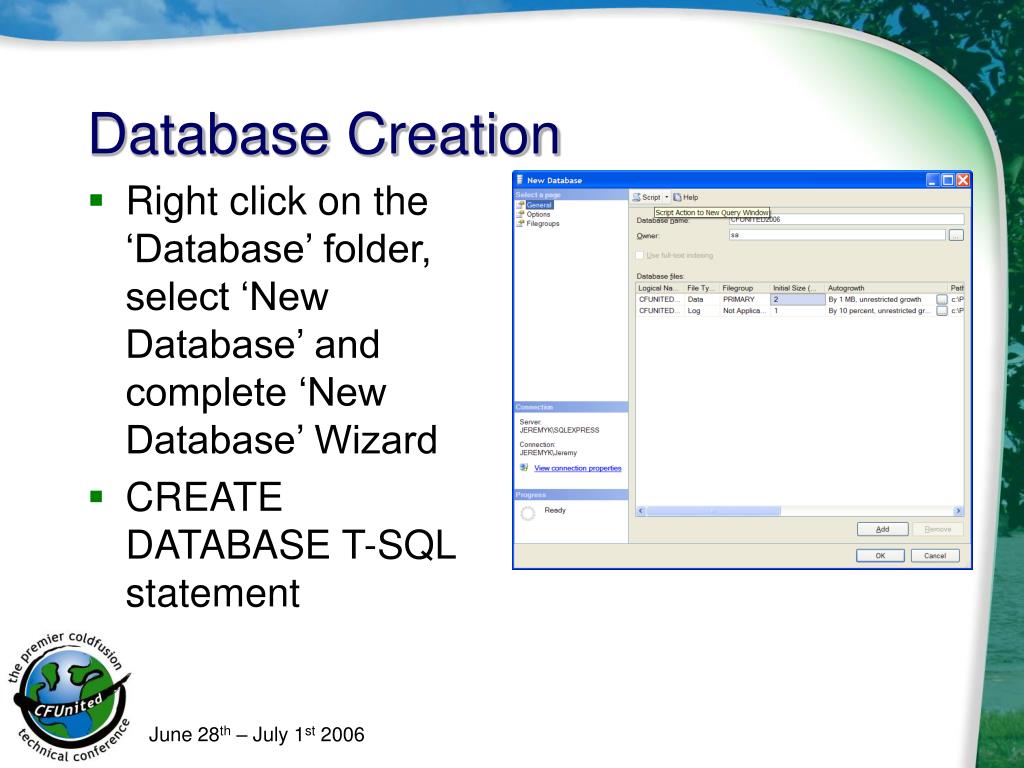Select the Log file logical name cell
The width and height of the screenshot is (1024, 768).
pos(660,311)
